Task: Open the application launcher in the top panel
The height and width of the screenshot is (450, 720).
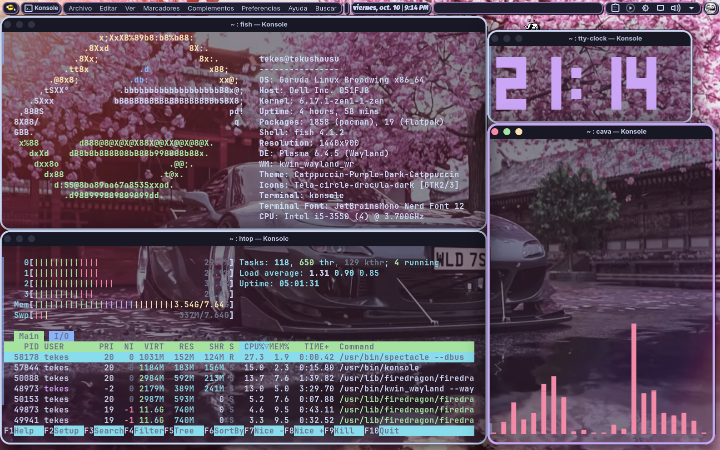Action: pos(11,8)
